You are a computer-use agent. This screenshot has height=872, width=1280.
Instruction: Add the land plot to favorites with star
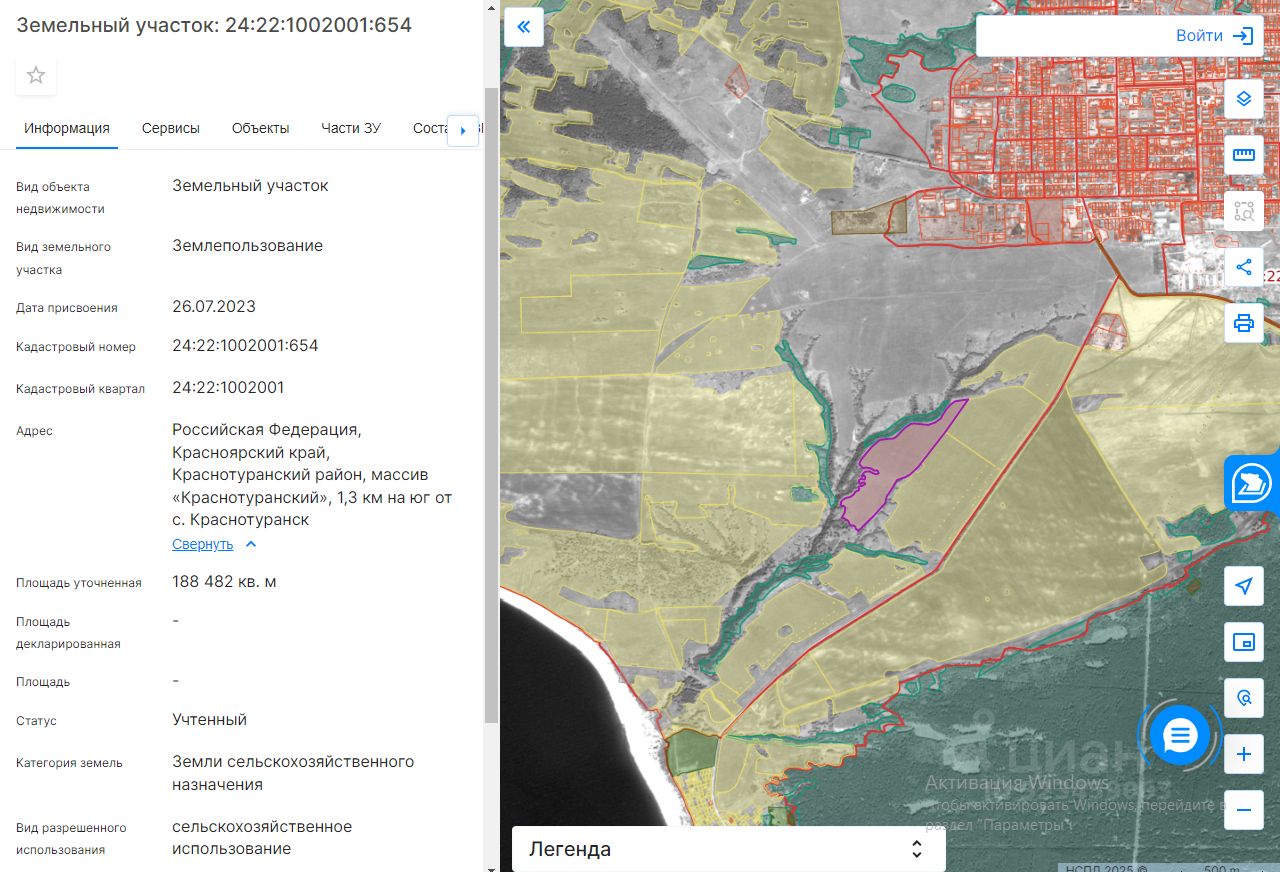click(36, 75)
